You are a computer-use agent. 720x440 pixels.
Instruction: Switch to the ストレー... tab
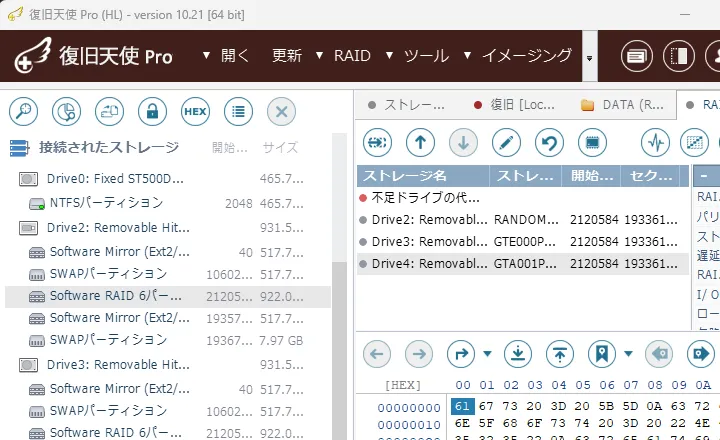click(407, 105)
